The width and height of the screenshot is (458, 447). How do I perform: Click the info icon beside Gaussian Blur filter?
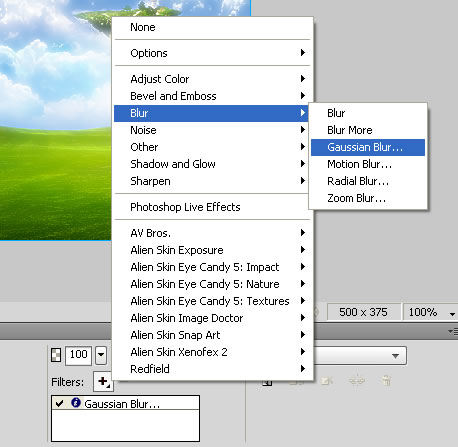(x=76, y=403)
